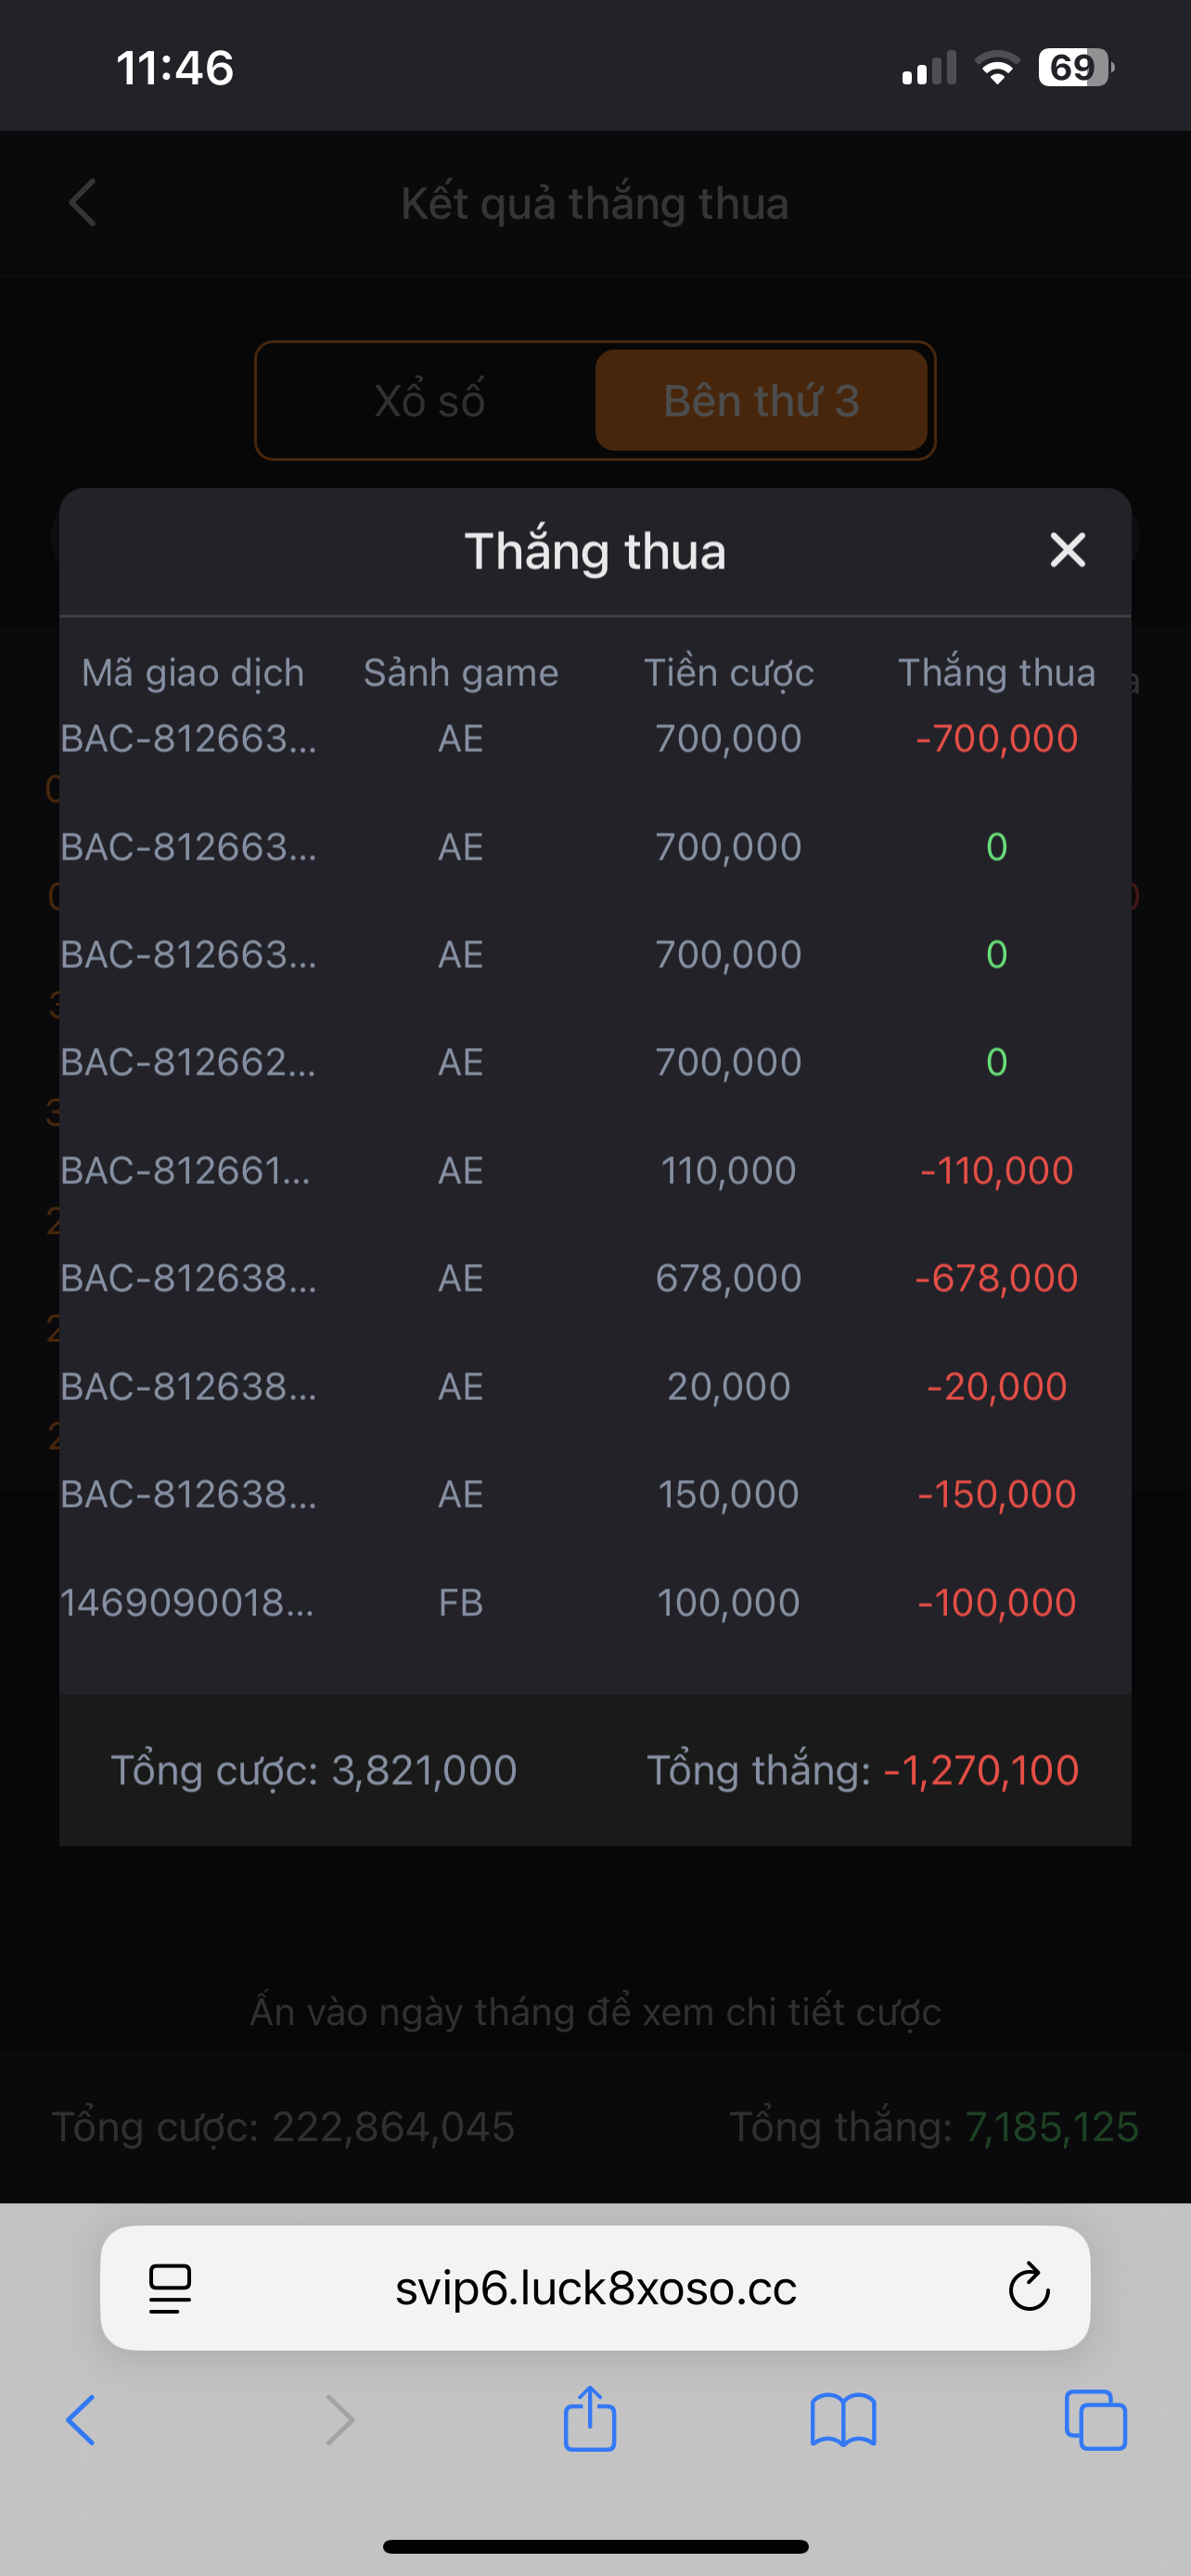Open Safari bookmarks
Screen dimensions: 1191x2576
click(843, 2421)
